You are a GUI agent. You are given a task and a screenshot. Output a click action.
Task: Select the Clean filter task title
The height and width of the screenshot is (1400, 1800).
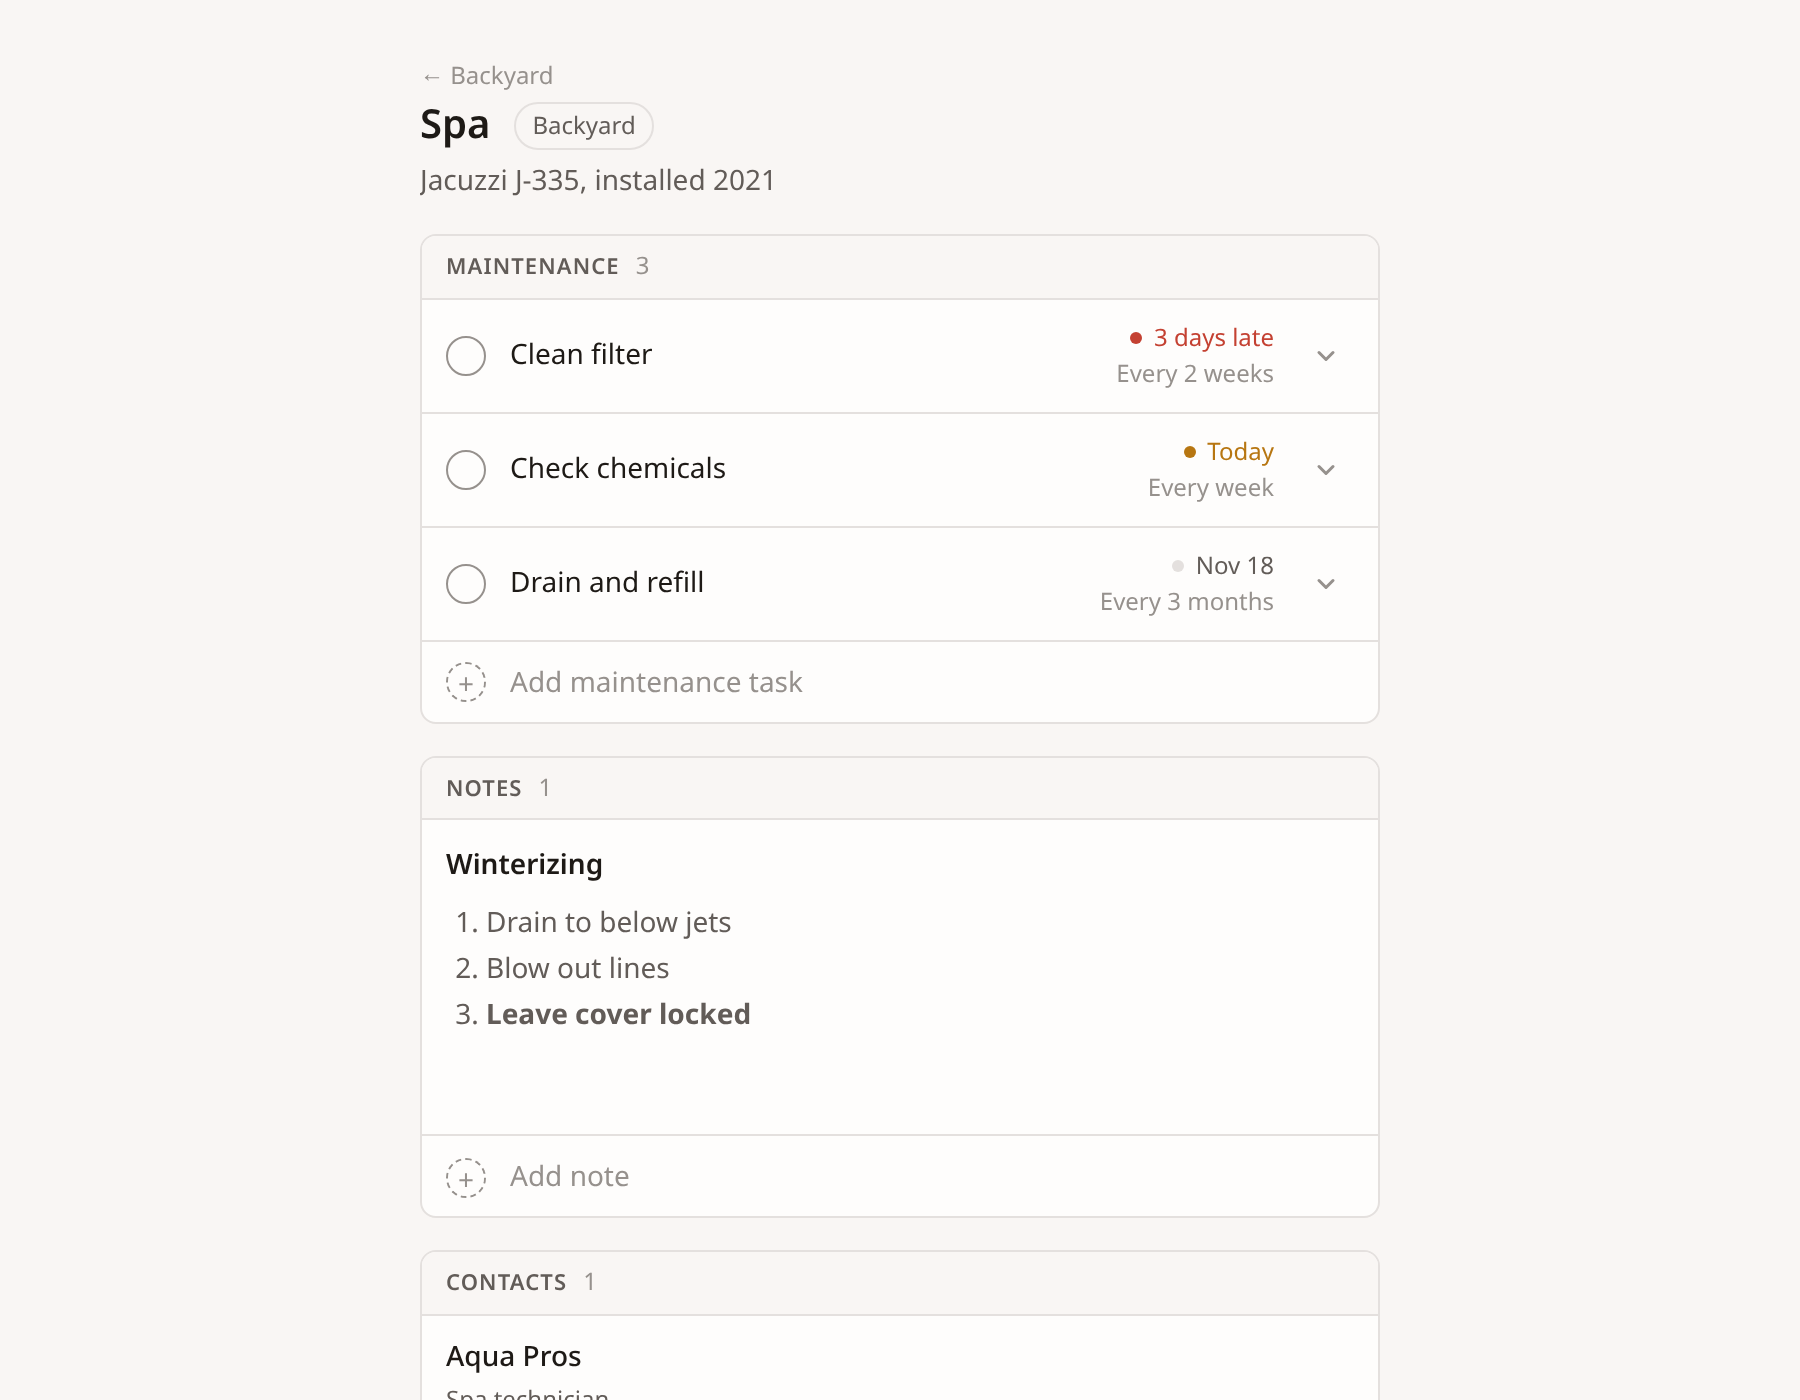pos(581,355)
